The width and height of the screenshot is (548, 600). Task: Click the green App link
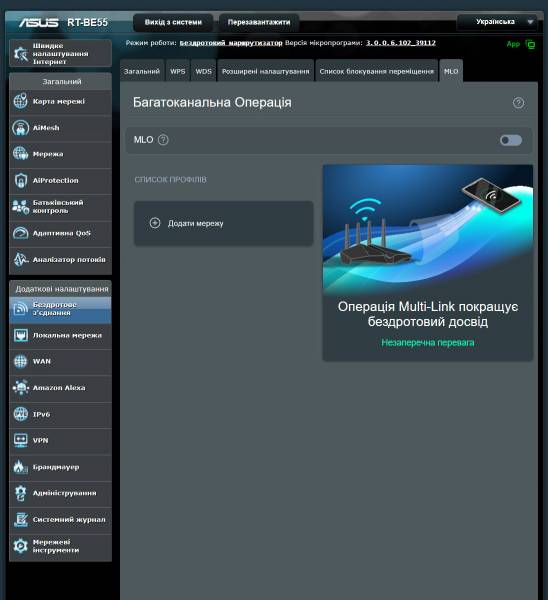pos(513,44)
